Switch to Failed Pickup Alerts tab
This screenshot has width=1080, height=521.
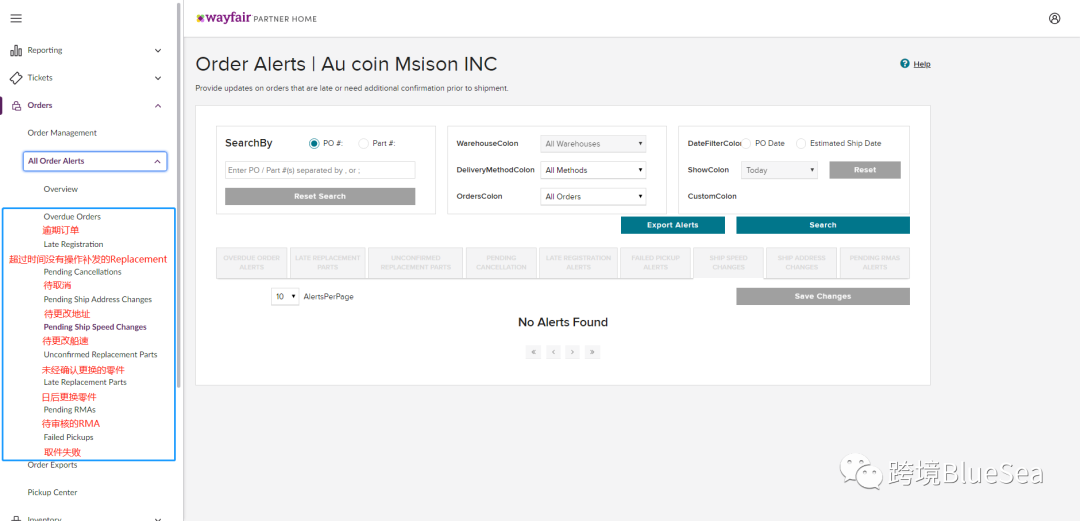(x=655, y=263)
